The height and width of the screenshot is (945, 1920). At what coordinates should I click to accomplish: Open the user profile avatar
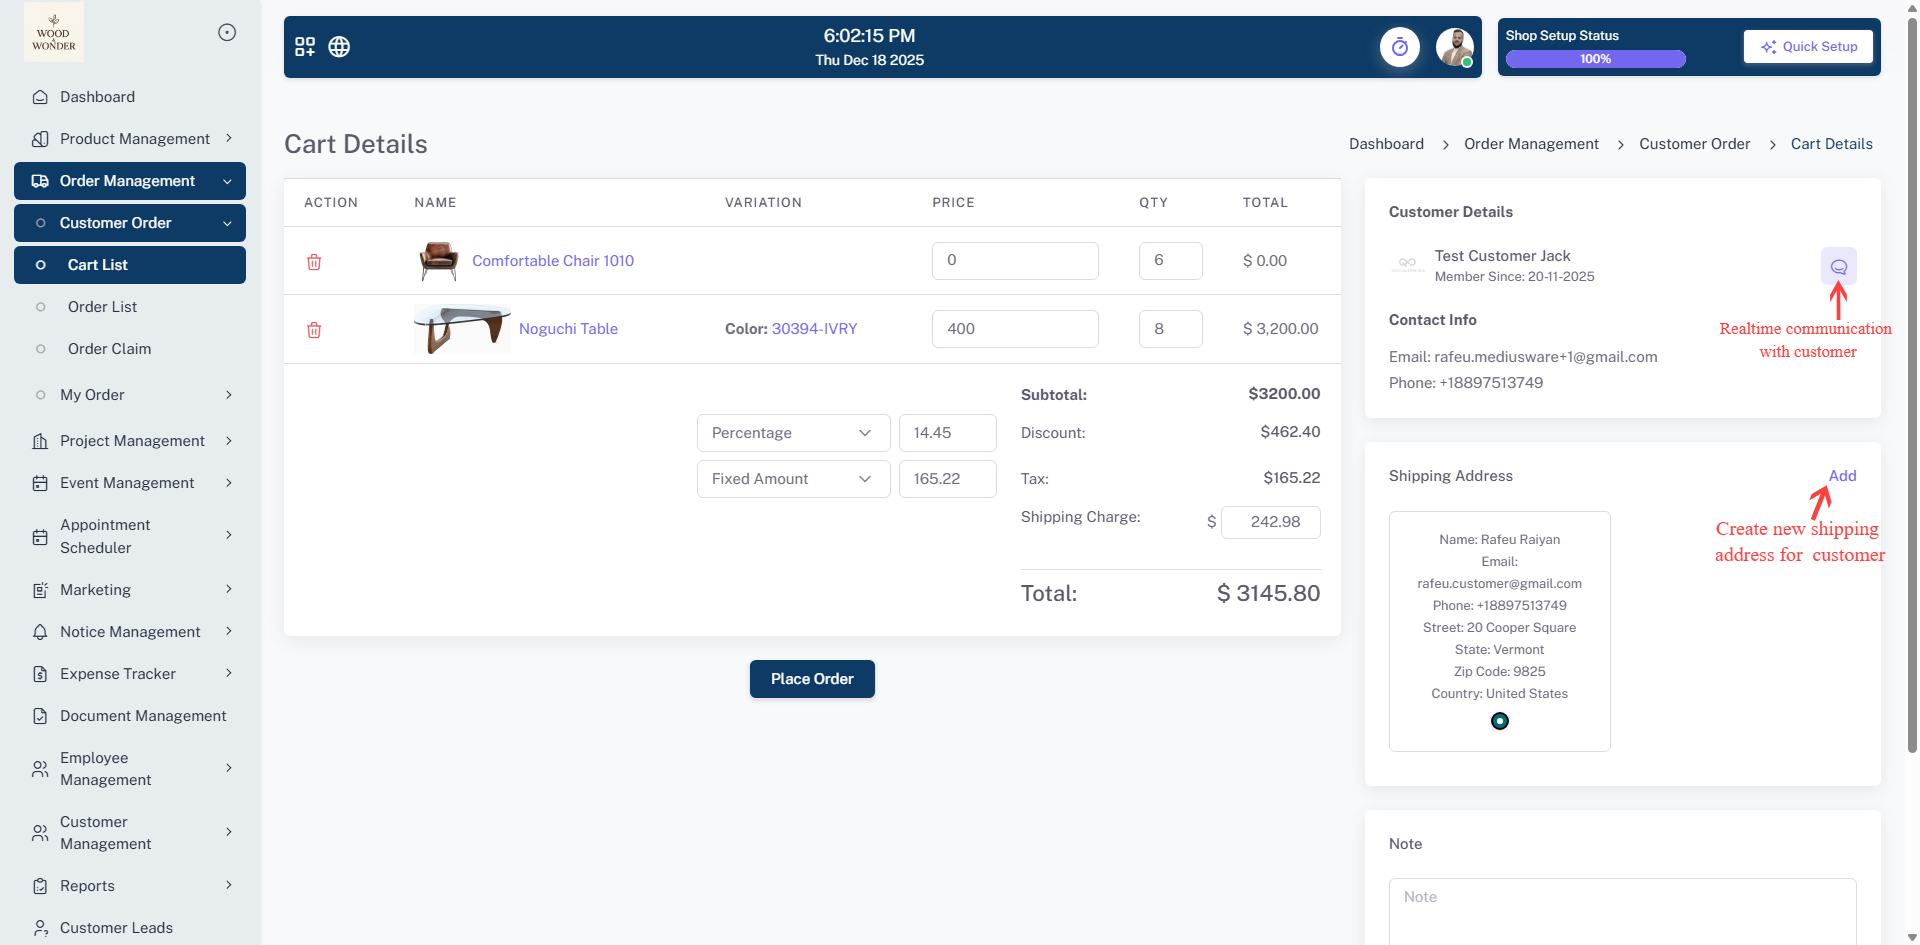(x=1454, y=47)
